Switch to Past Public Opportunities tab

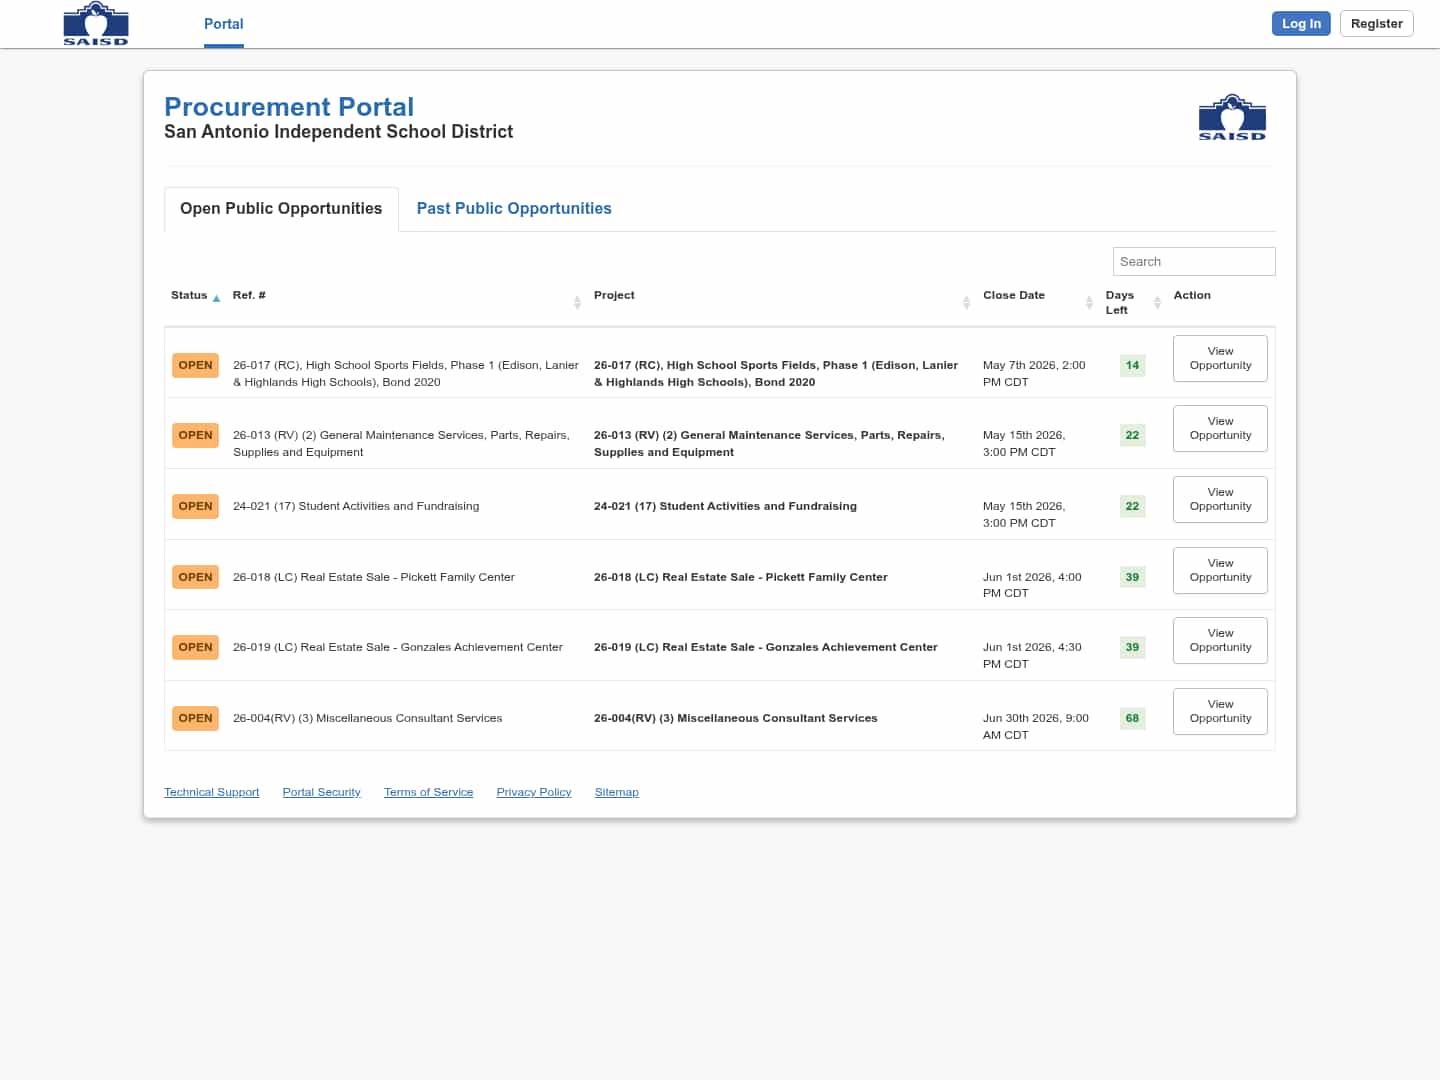[x=514, y=208]
